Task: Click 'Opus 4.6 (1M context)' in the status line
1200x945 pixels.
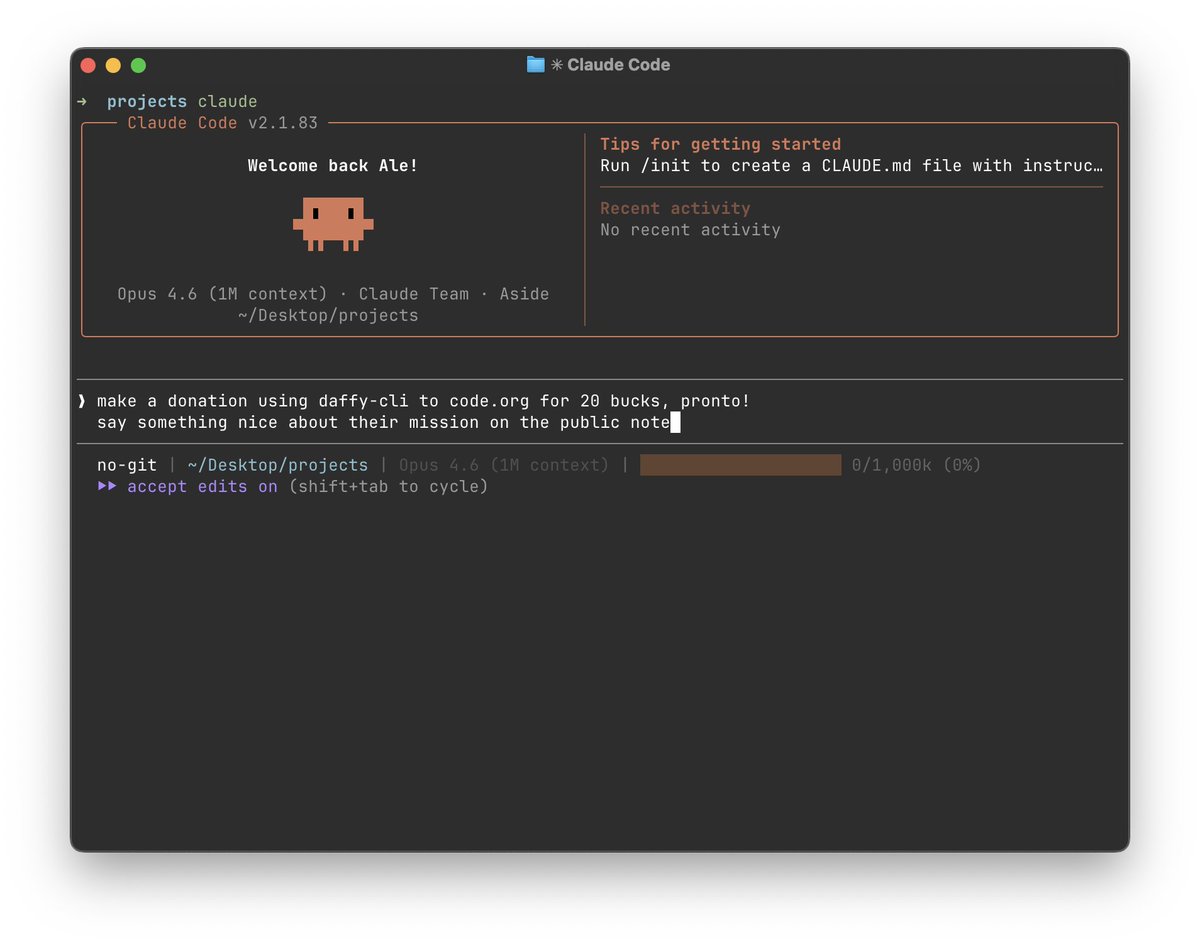Action: [504, 465]
